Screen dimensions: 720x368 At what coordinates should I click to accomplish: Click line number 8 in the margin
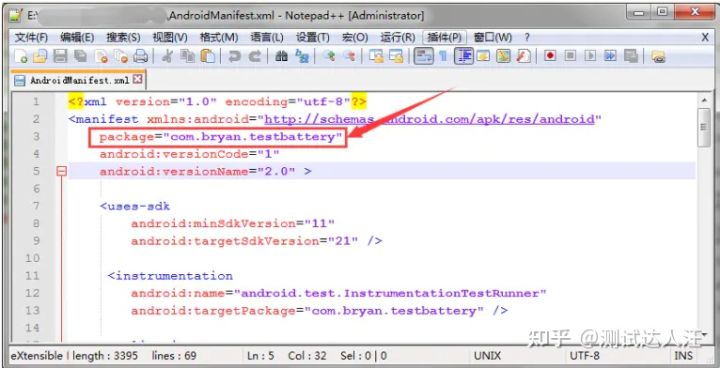pyautogui.click(x=36, y=224)
